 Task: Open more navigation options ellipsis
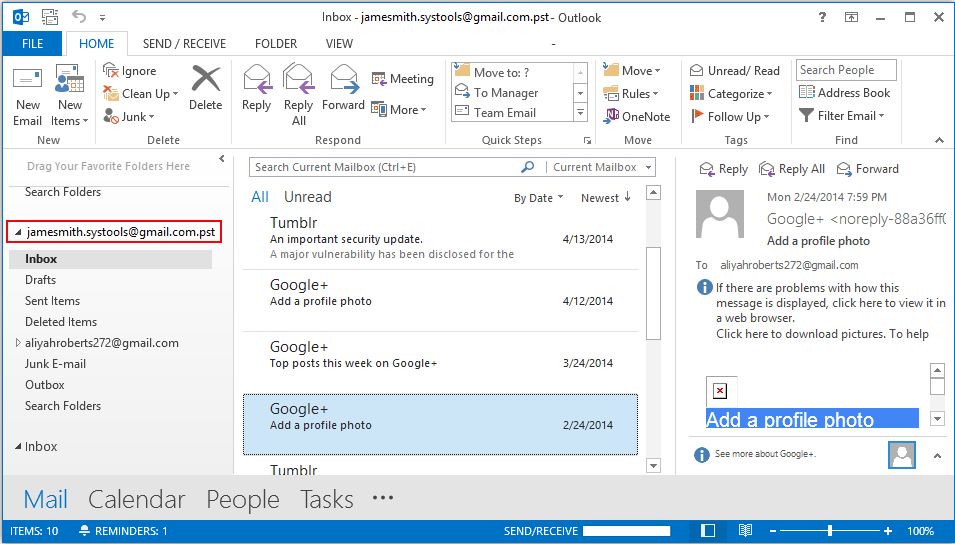click(382, 498)
